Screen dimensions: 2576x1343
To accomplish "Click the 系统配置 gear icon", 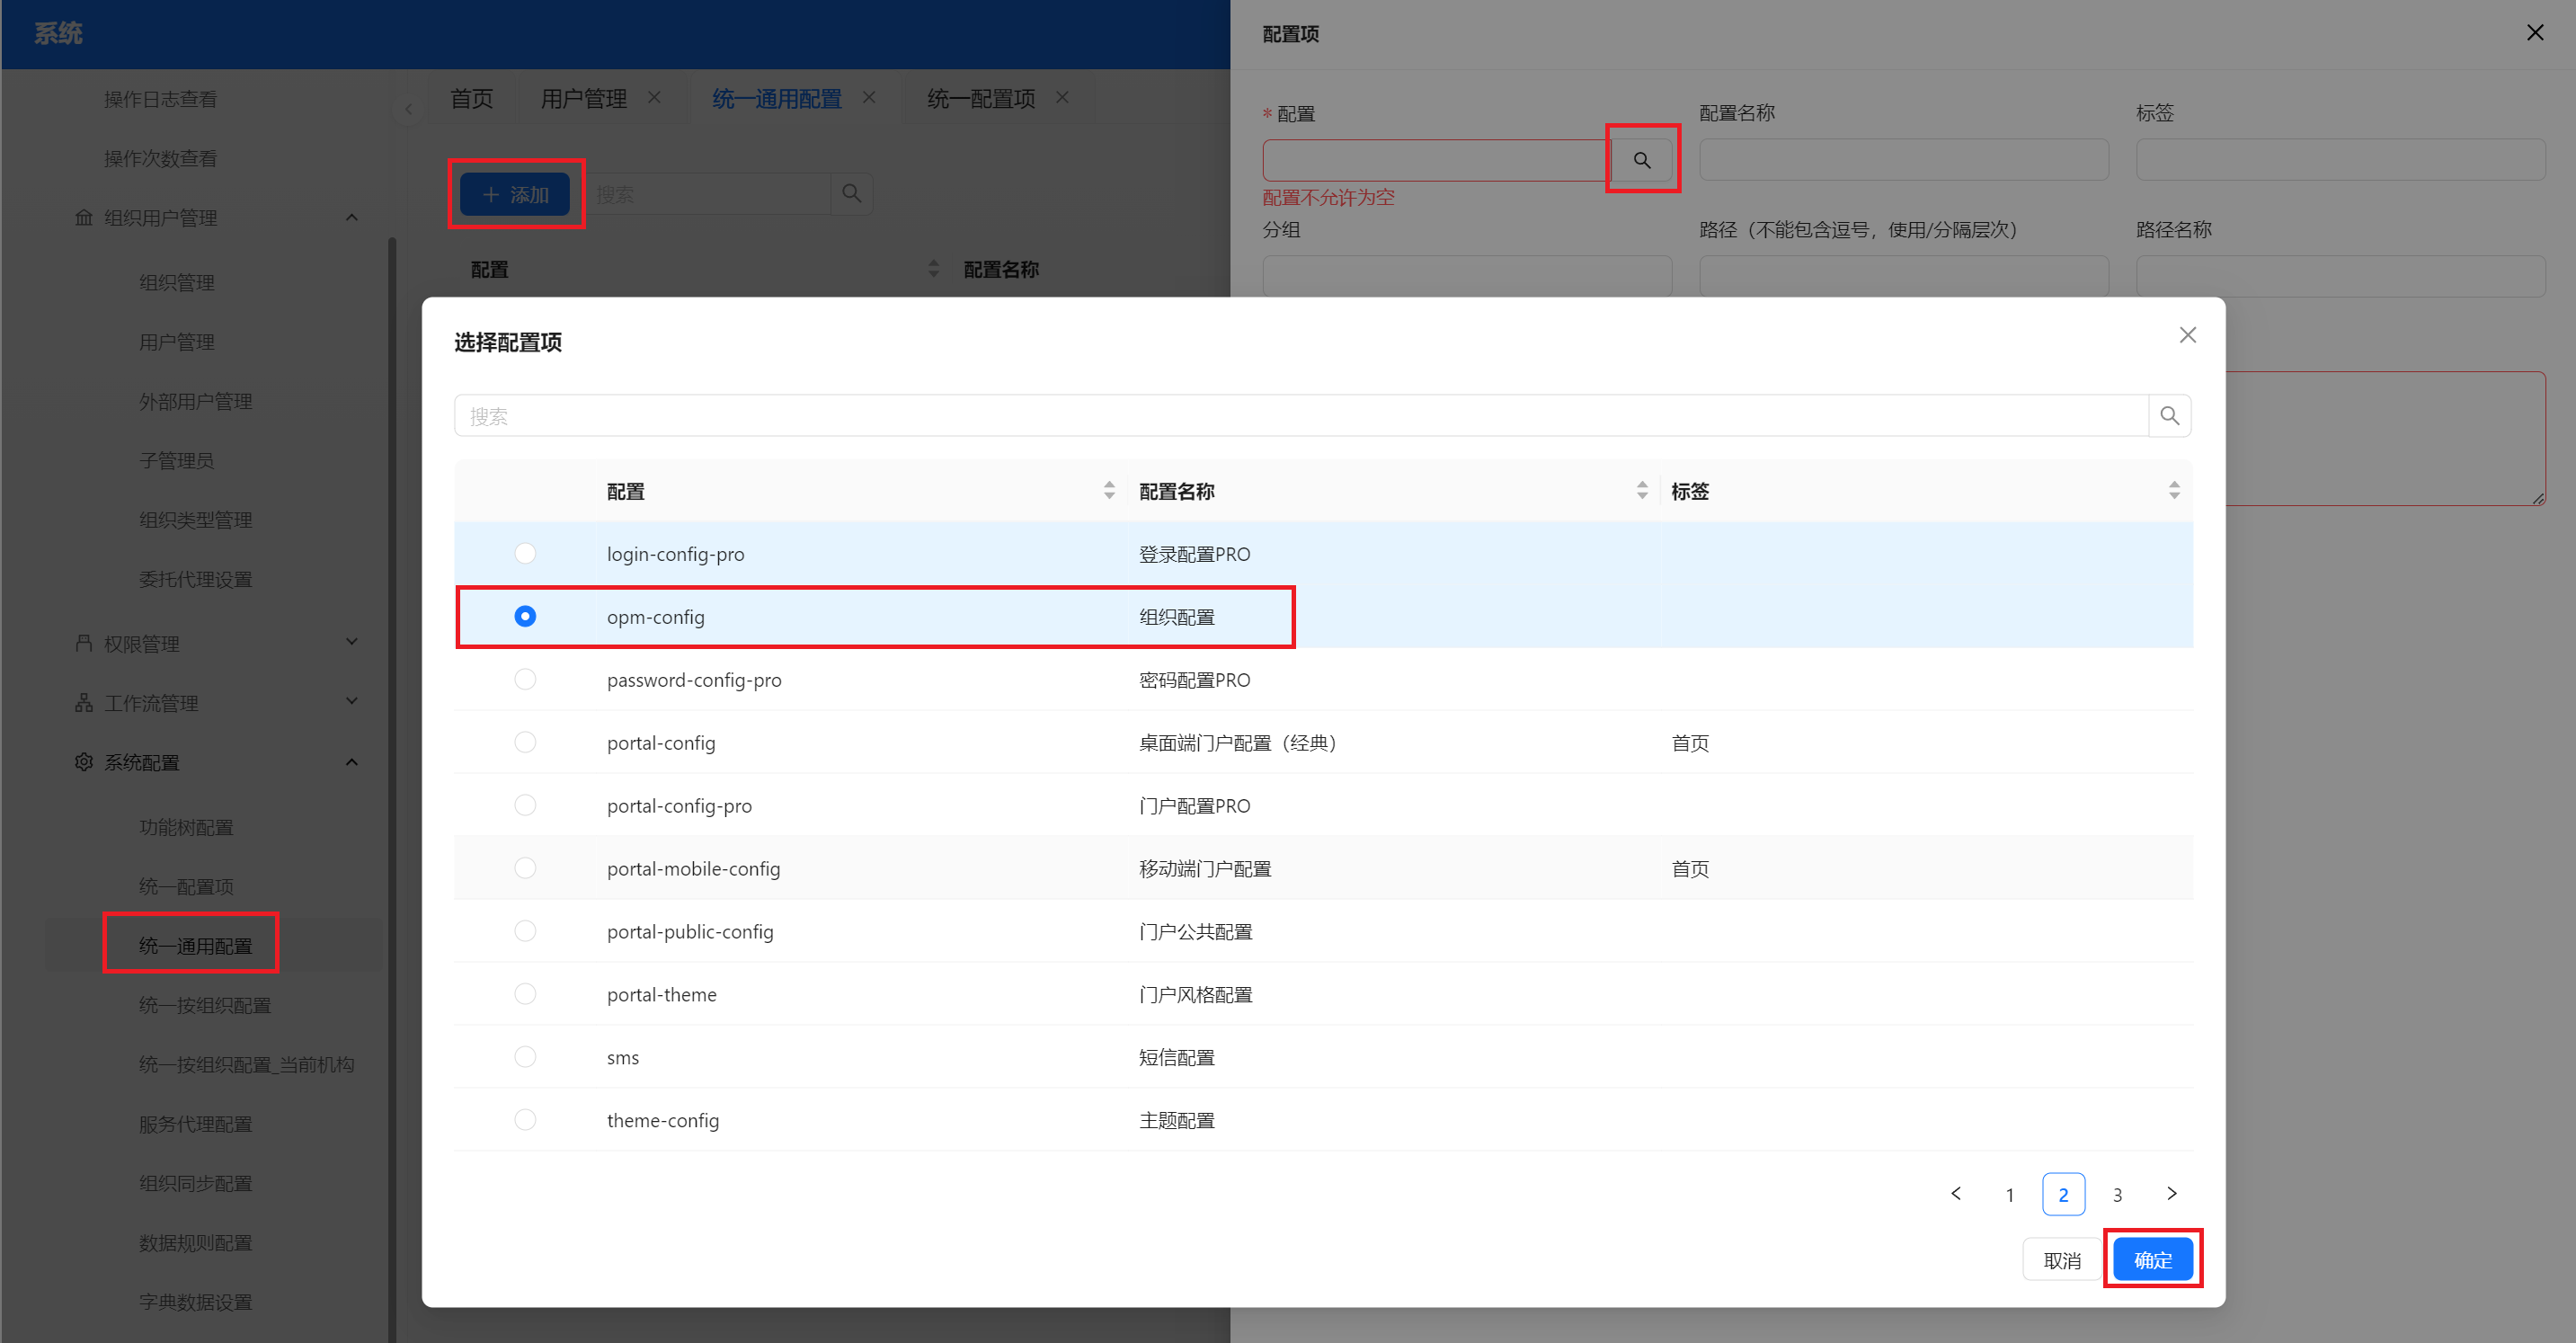I will tap(84, 762).
